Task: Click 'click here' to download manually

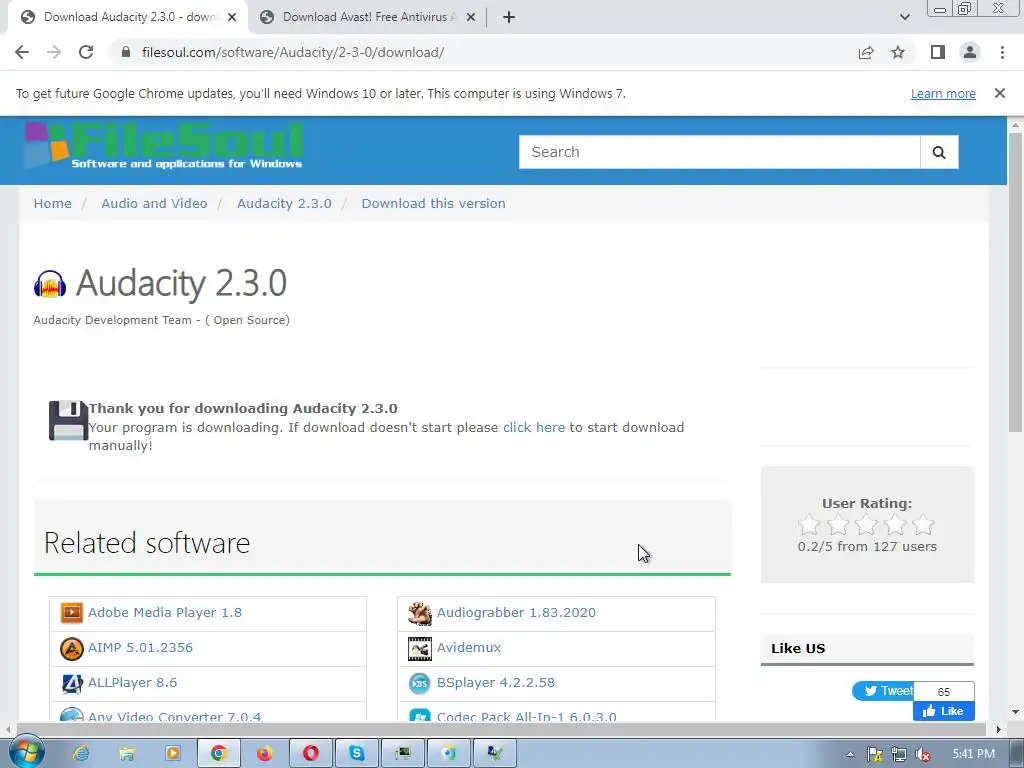Action: tap(534, 427)
